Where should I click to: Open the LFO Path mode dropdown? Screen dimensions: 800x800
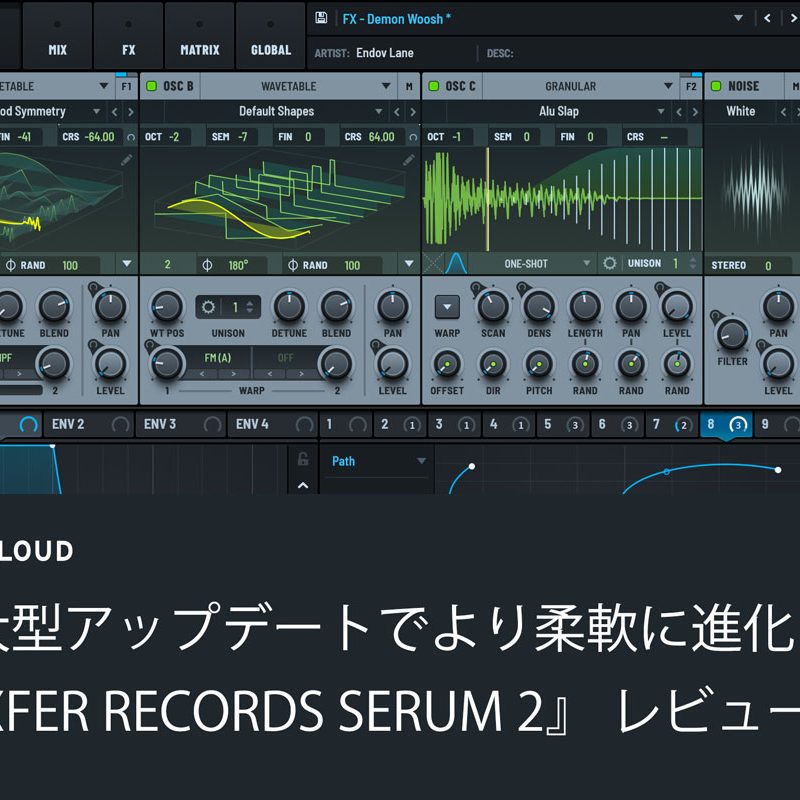coord(378,461)
